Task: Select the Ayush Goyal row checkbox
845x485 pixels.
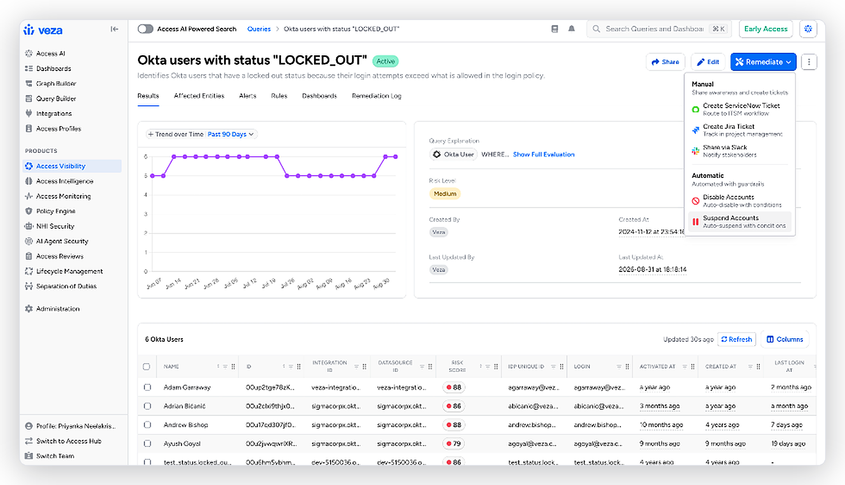Action: click(147, 444)
